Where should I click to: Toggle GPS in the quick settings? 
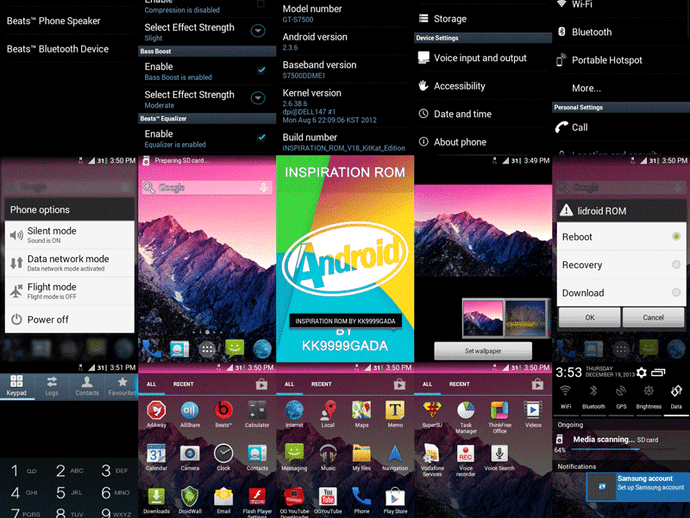(621, 397)
